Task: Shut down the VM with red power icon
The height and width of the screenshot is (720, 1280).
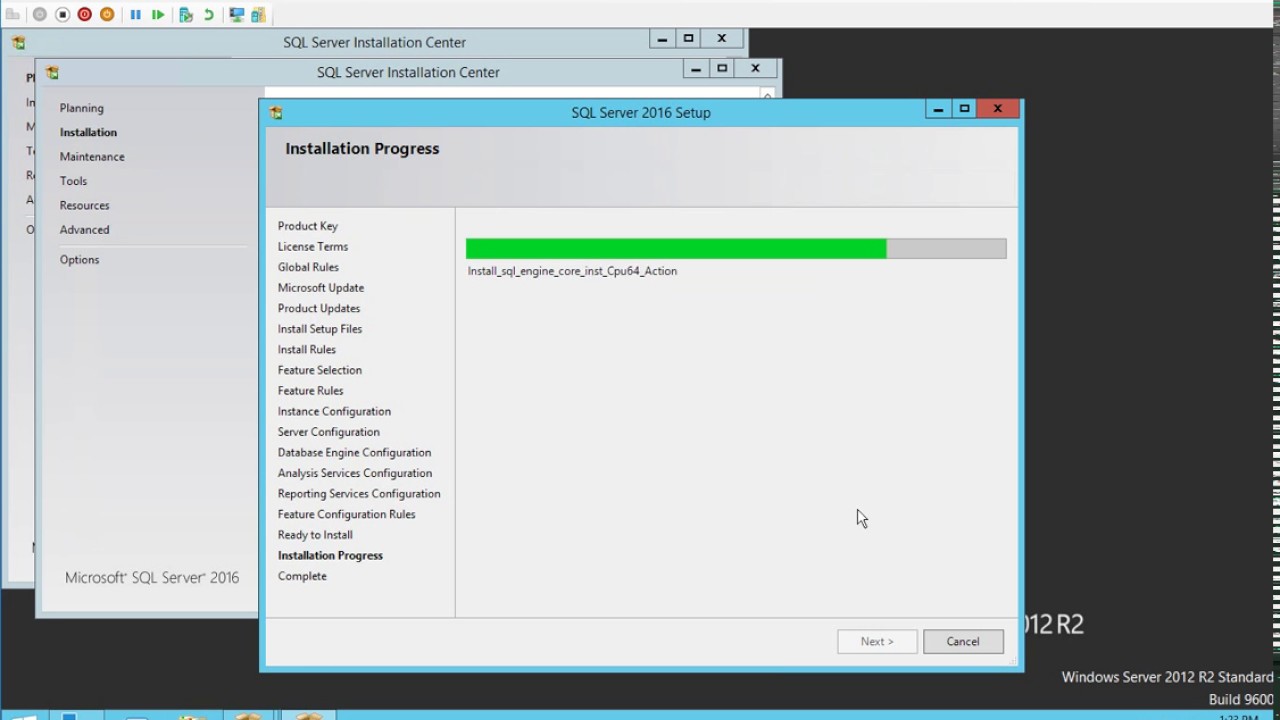Action: pyautogui.click(x=85, y=15)
